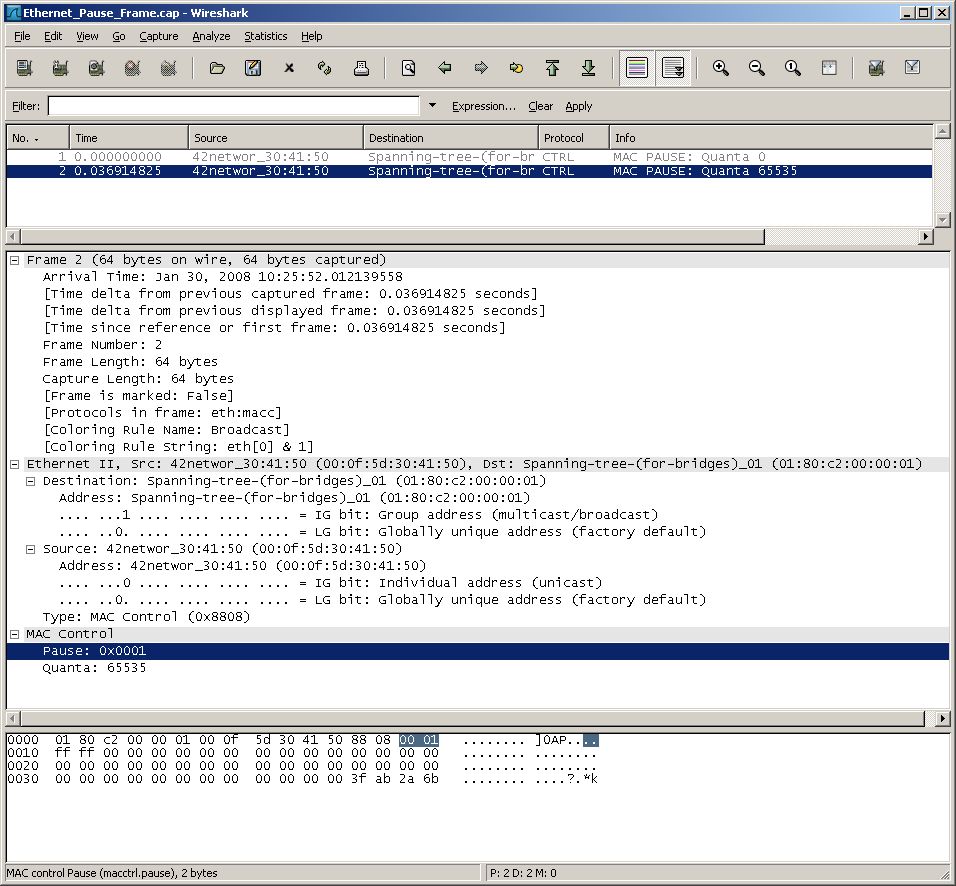Zoom out toolbar icon
Image resolution: width=956 pixels, height=886 pixels.
(757, 68)
